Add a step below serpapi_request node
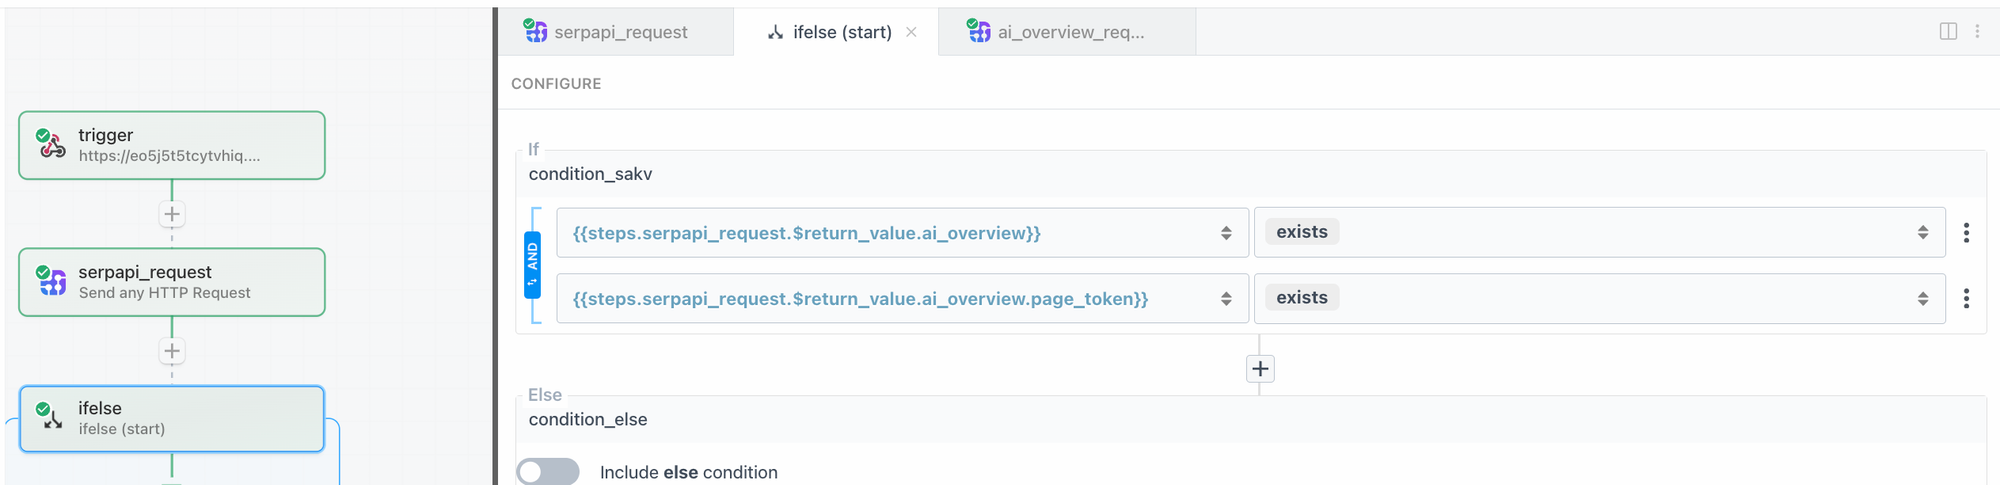This screenshot has width=2000, height=485. coord(172,351)
